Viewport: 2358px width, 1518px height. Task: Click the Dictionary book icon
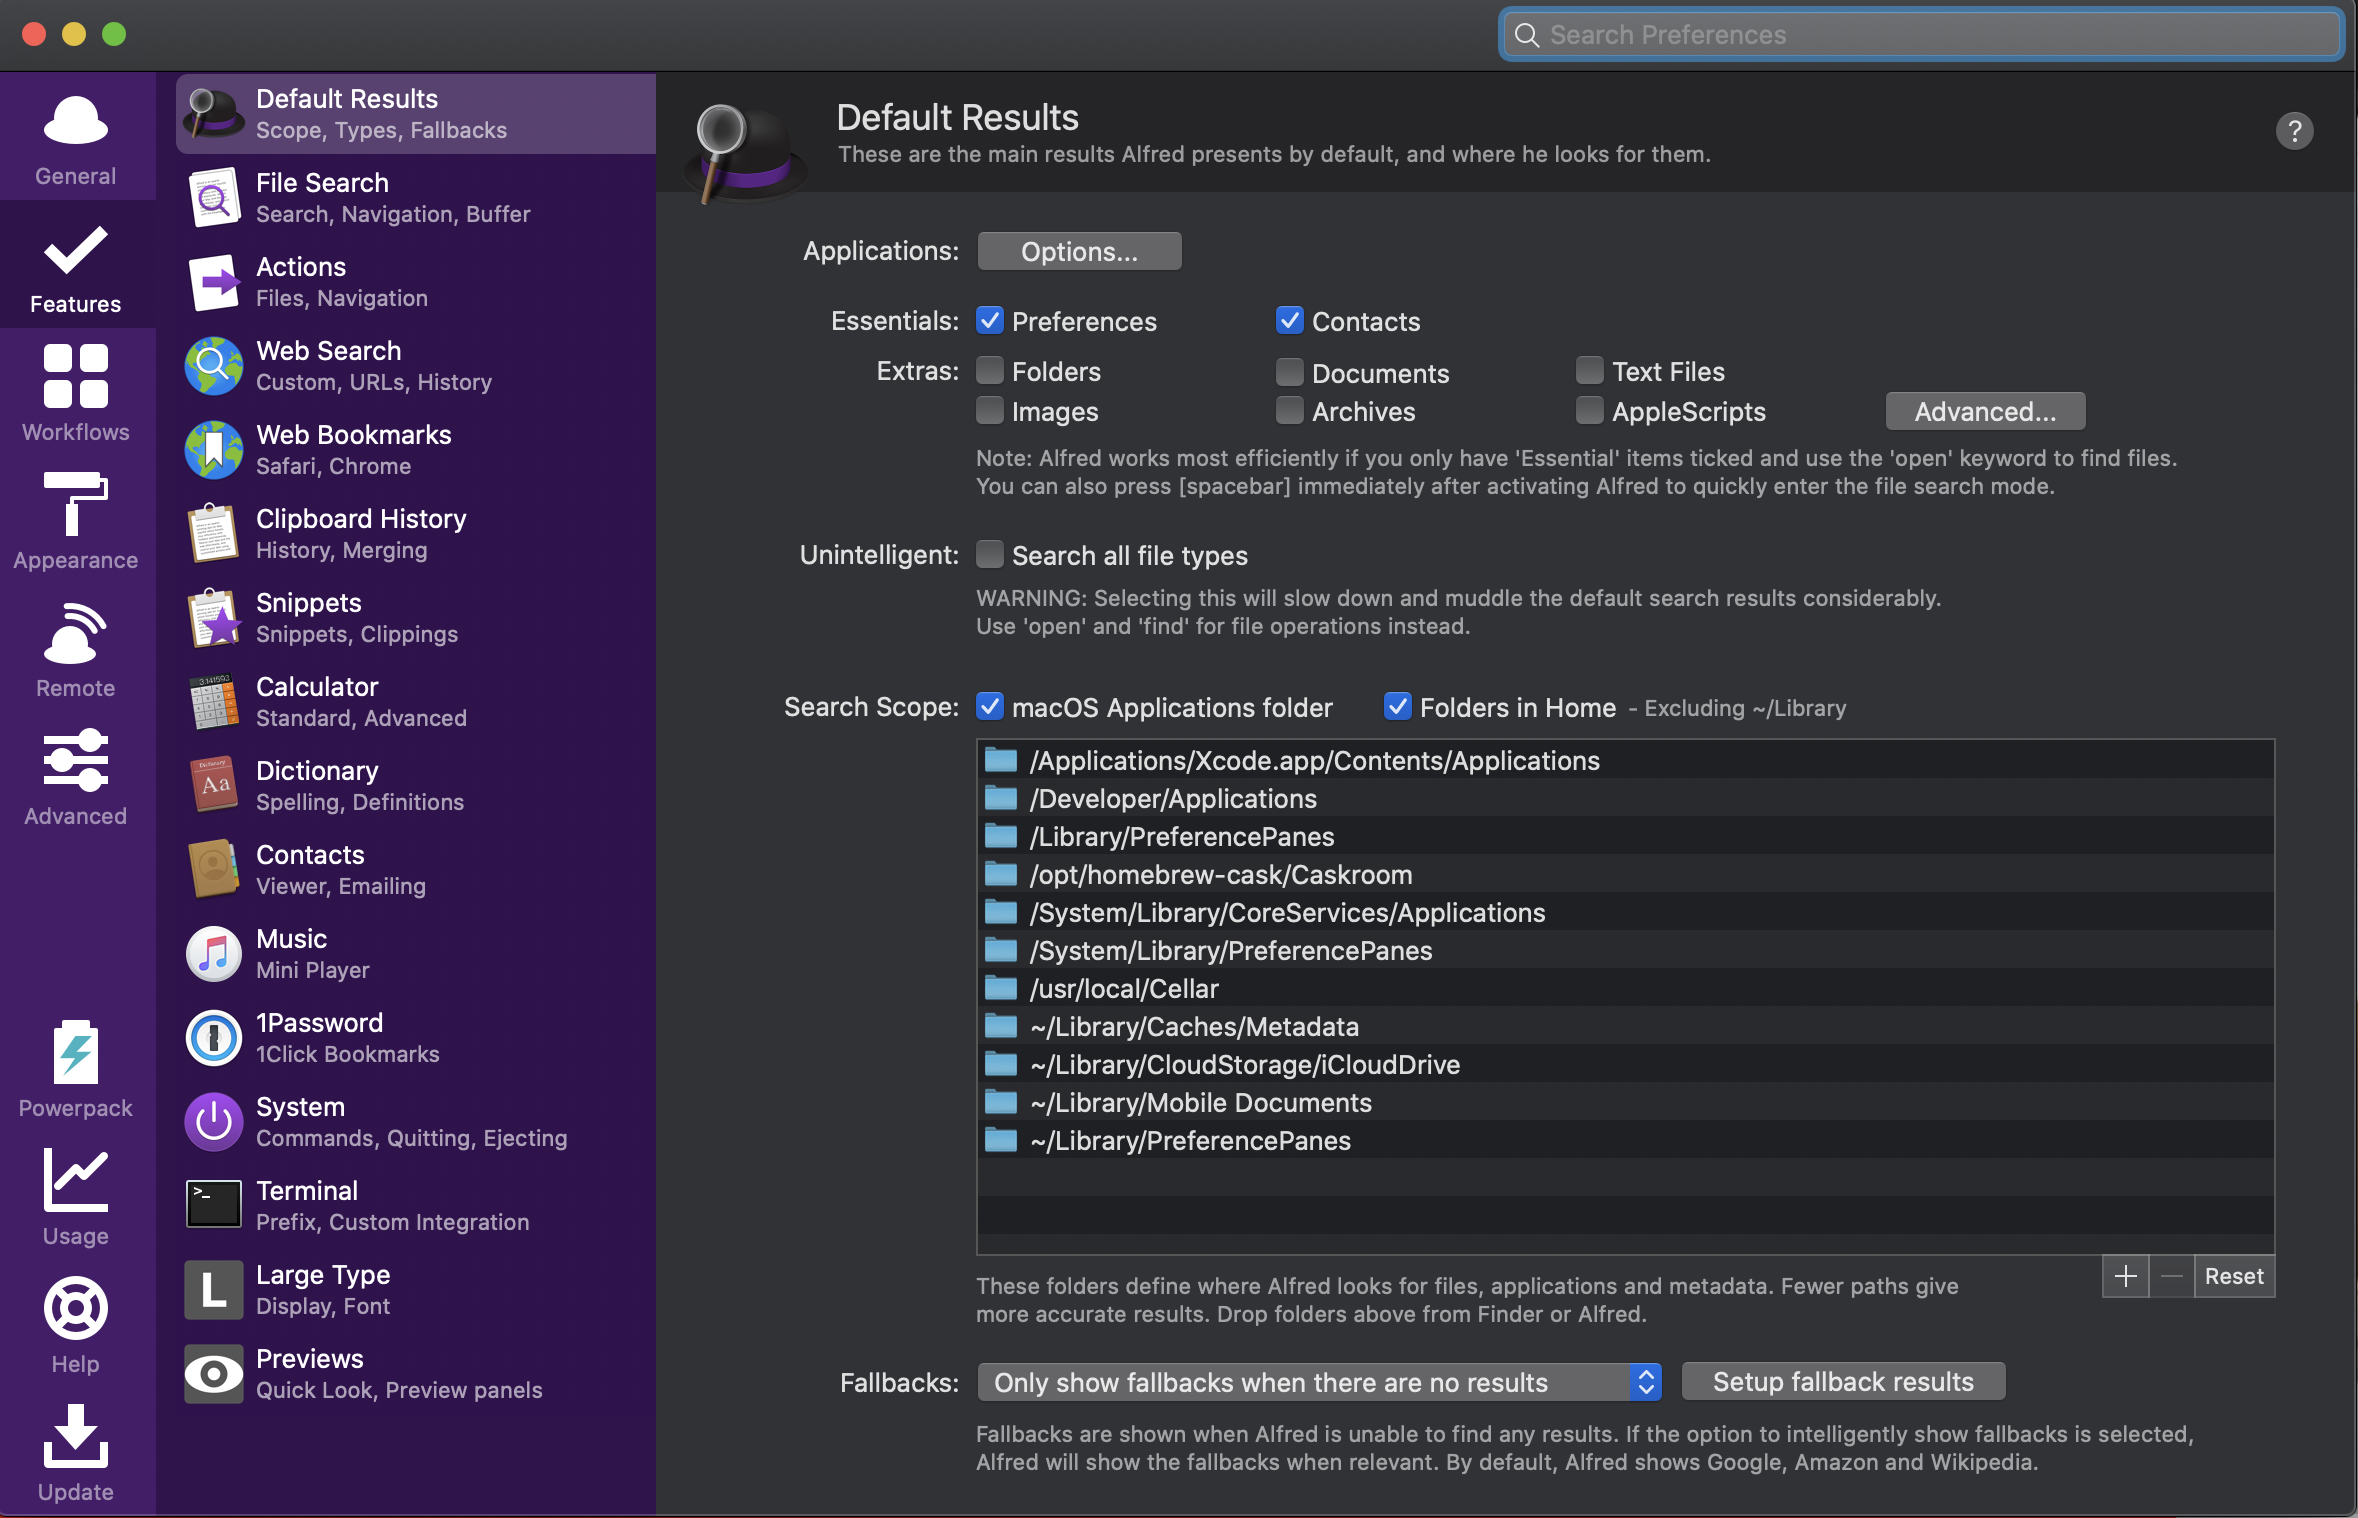tap(214, 786)
